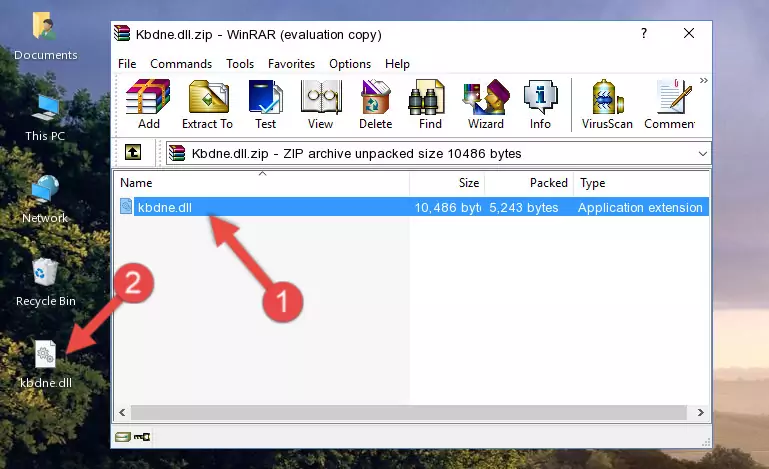Image resolution: width=769 pixels, height=469 pixels.
Task: Select the Documents desktop icon
Action: [x=45, y=36]
